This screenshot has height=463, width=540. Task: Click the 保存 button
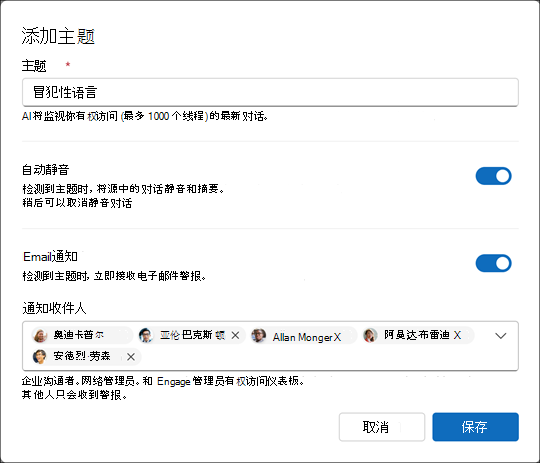coord(475,427)
